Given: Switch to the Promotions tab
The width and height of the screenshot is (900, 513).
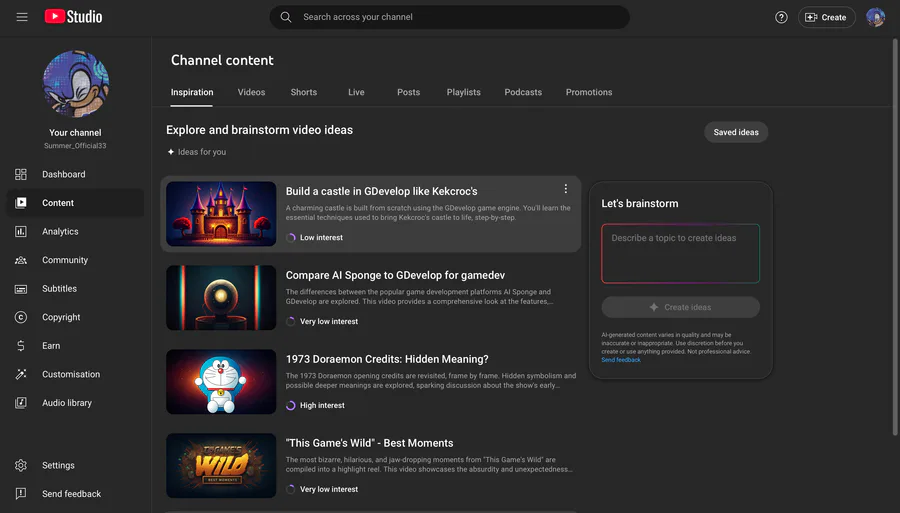Looking at the screenshot, I should pos(589,92).
